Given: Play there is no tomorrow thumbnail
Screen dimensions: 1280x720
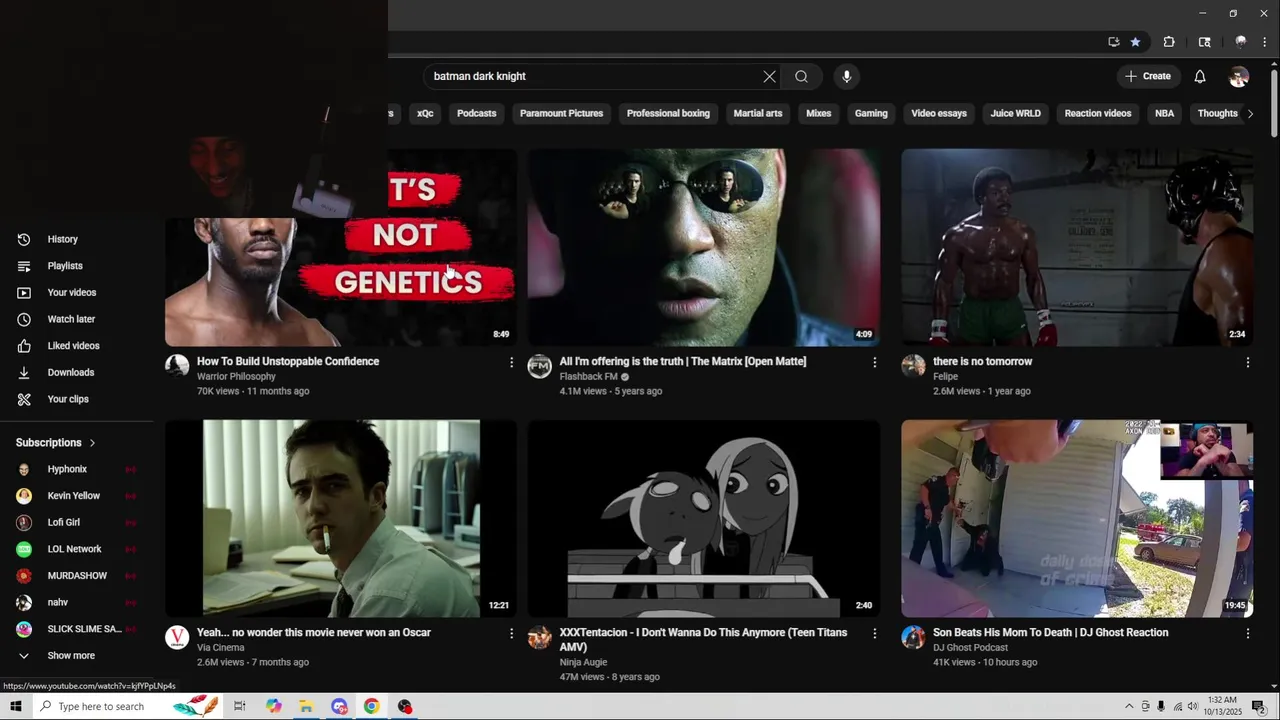Looking at the screenshot, I should tap(1077, 248).
